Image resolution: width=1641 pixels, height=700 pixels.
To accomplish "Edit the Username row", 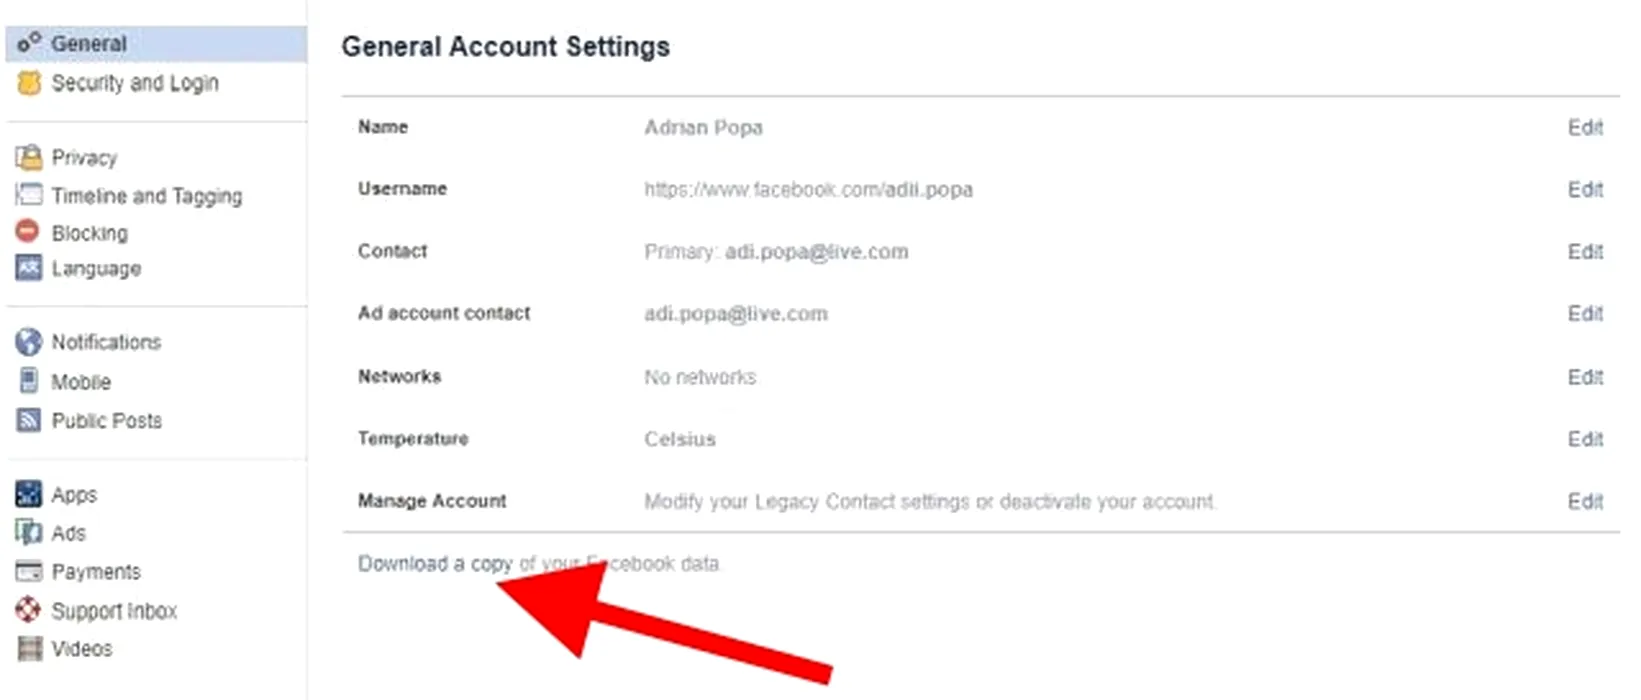I will click(x=1585, y=189).
